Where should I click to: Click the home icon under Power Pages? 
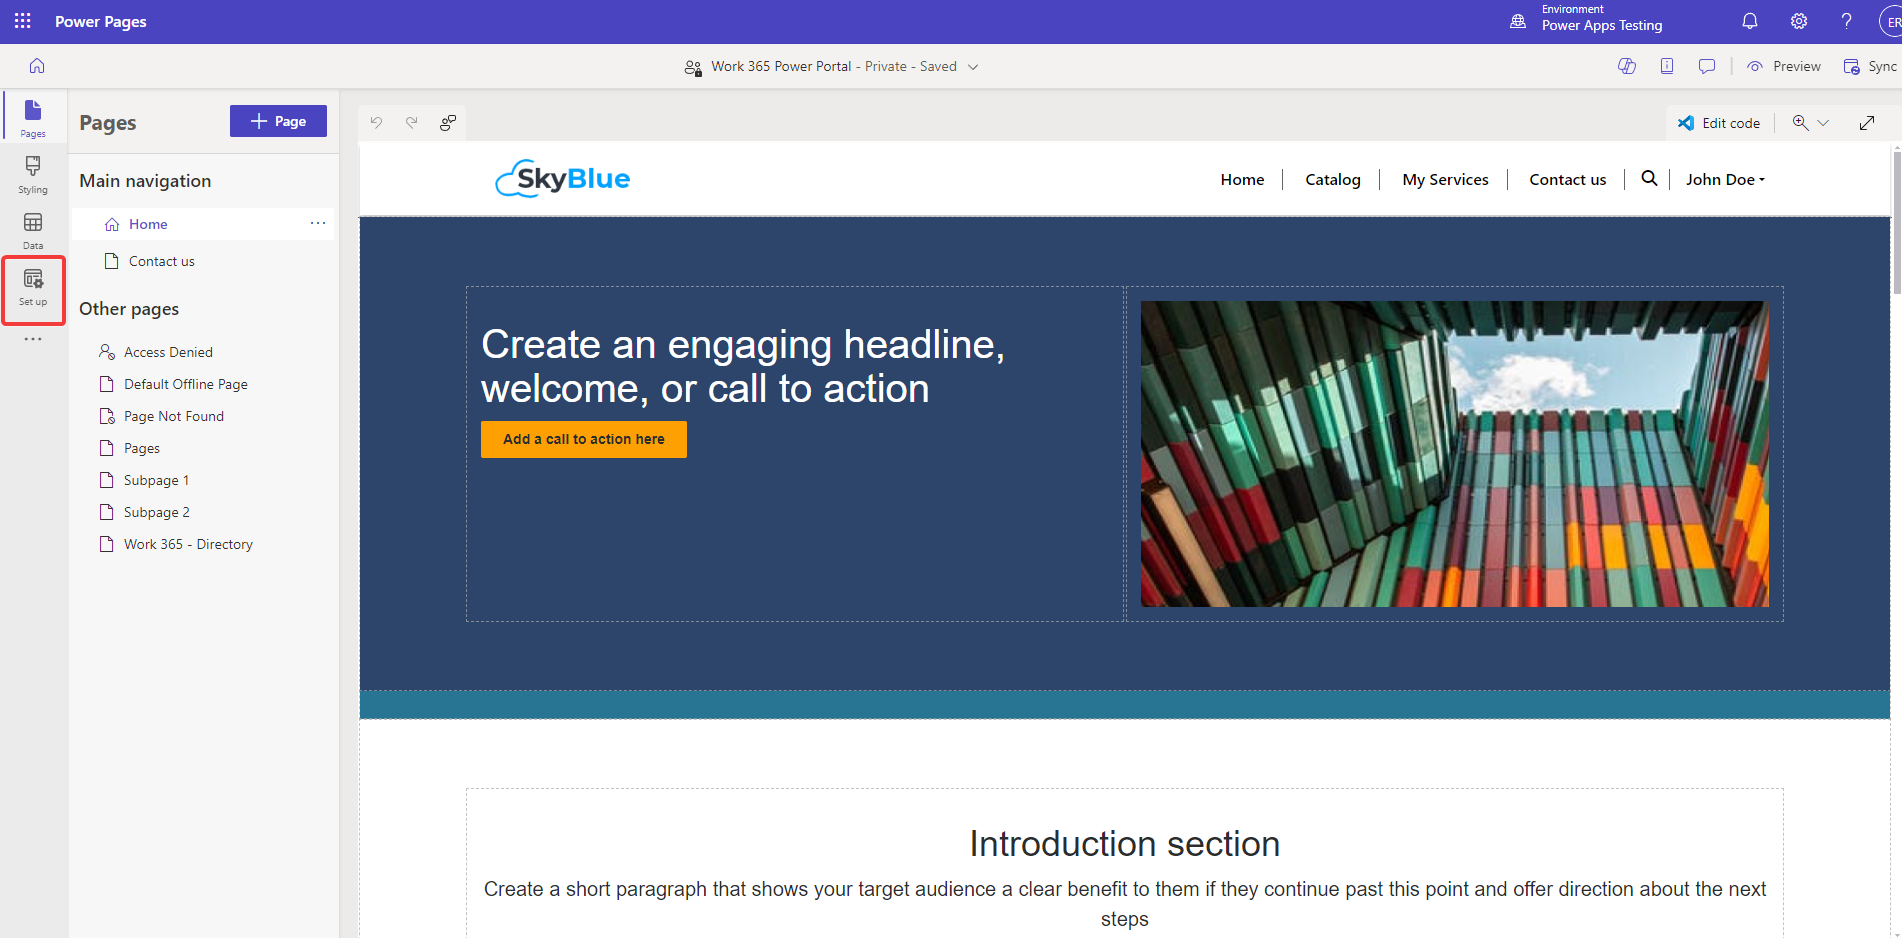pyautogui.click(x=37, y=66)
